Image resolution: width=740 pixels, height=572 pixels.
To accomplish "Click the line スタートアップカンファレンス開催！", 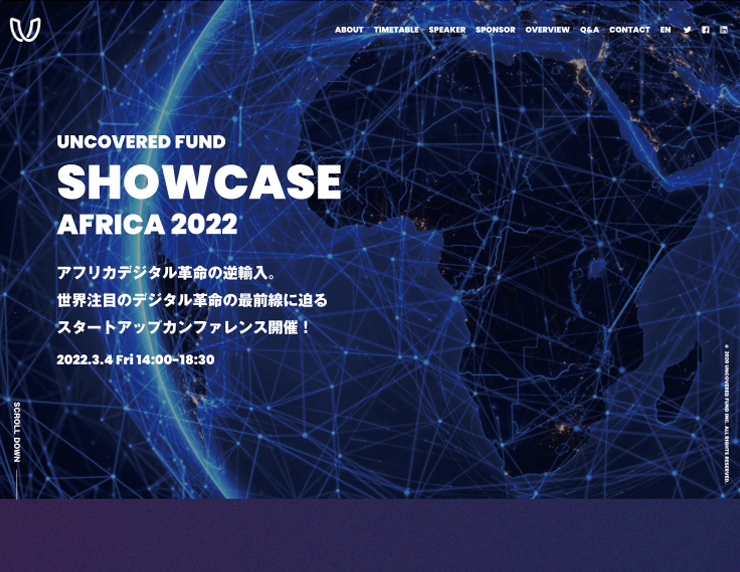I will coord(184,328).
